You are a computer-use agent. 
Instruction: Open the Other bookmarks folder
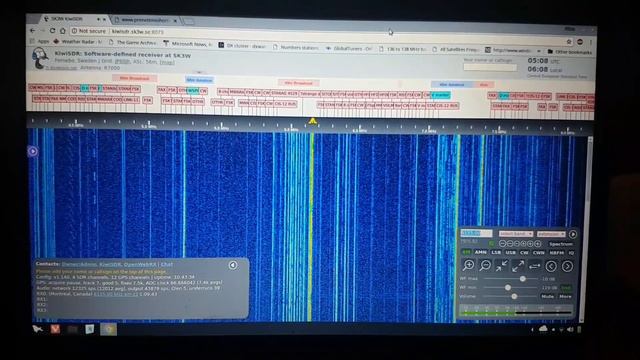click(x=569, y=52)
